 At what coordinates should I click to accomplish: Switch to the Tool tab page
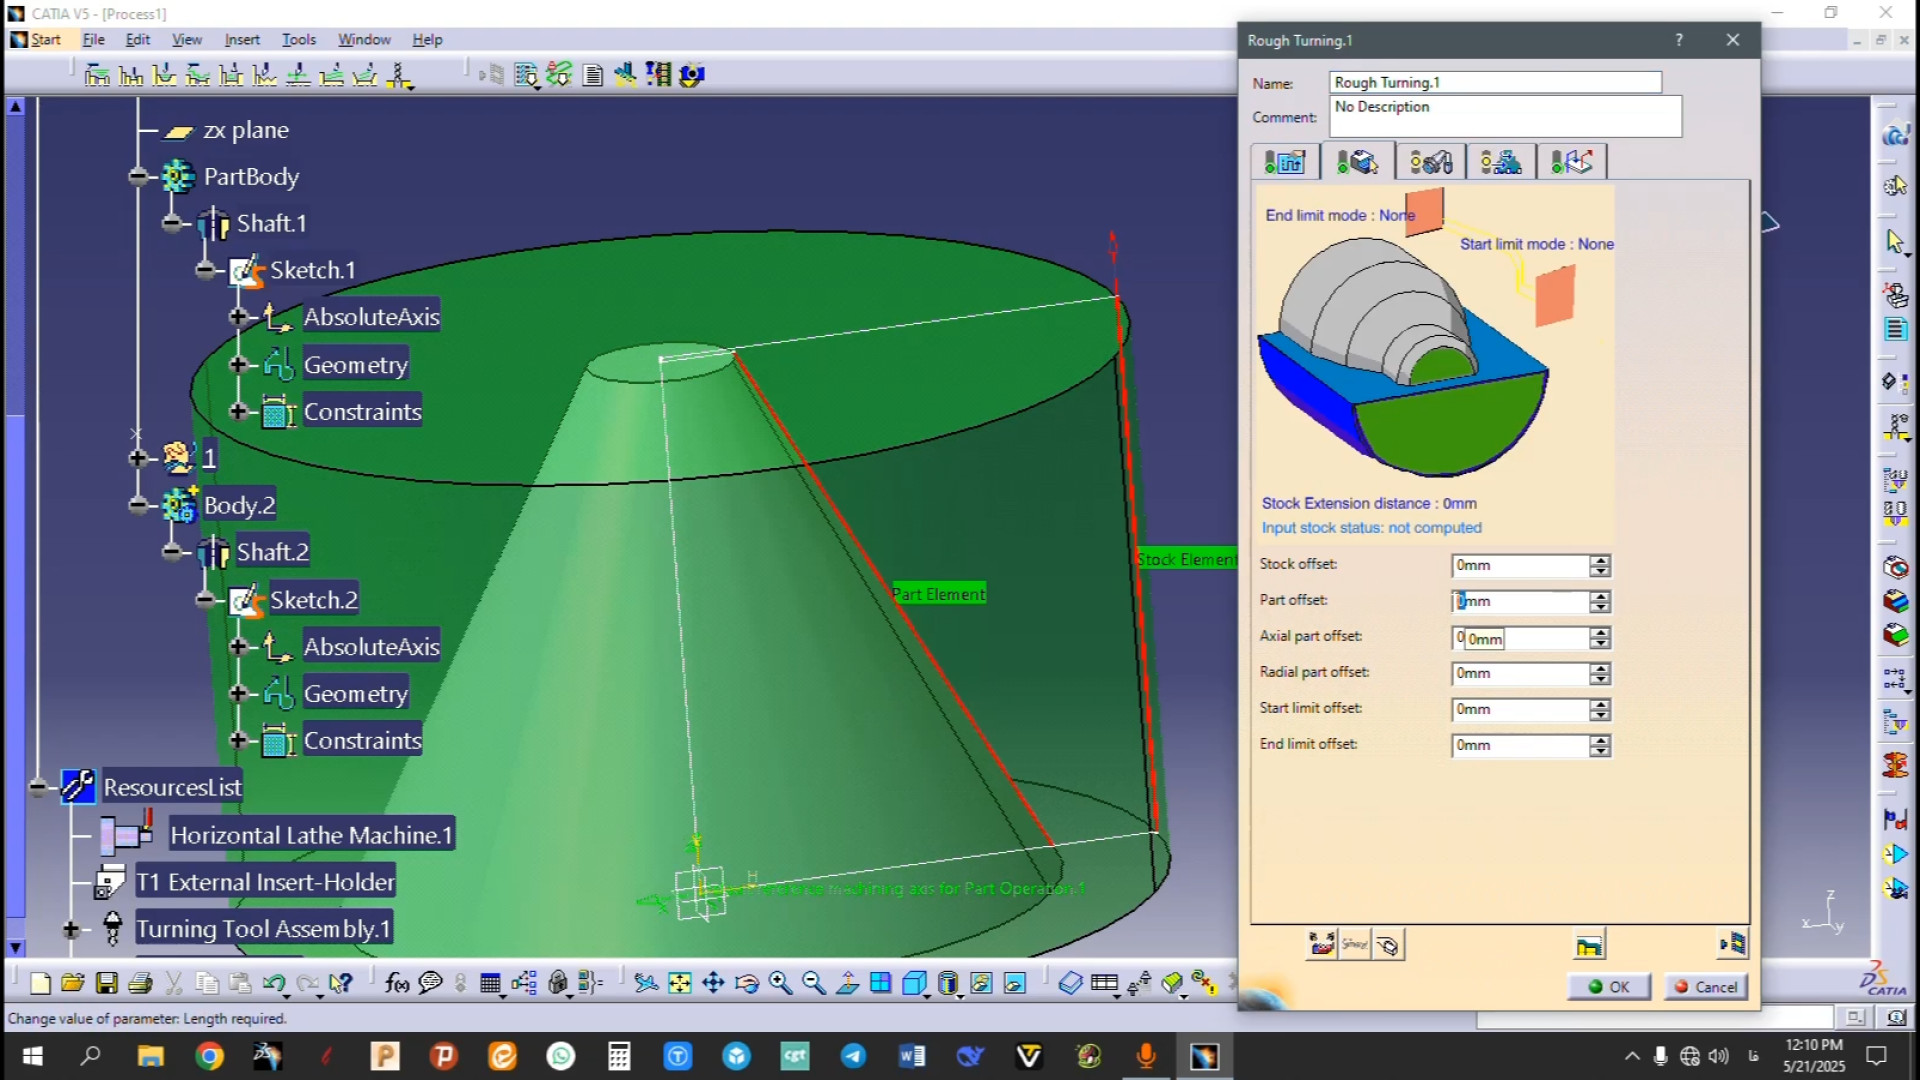(1430, 162)
